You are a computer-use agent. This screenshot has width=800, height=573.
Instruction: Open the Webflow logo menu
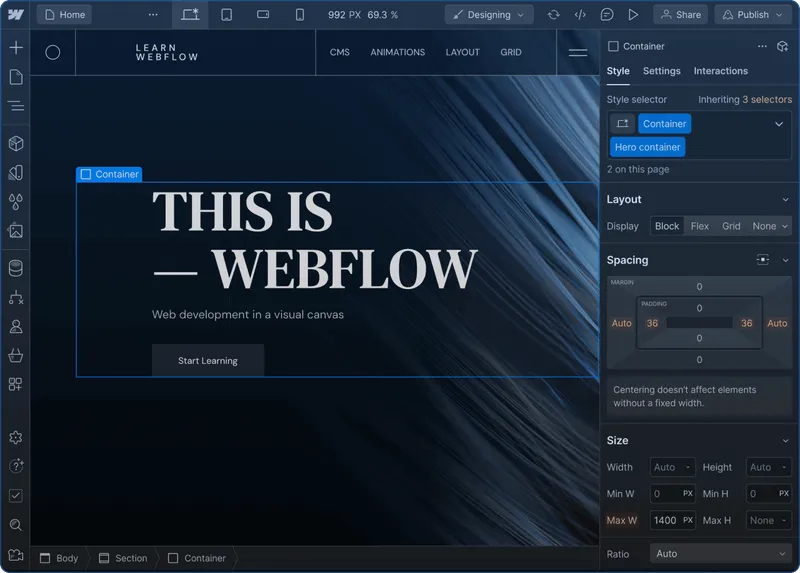15,15
